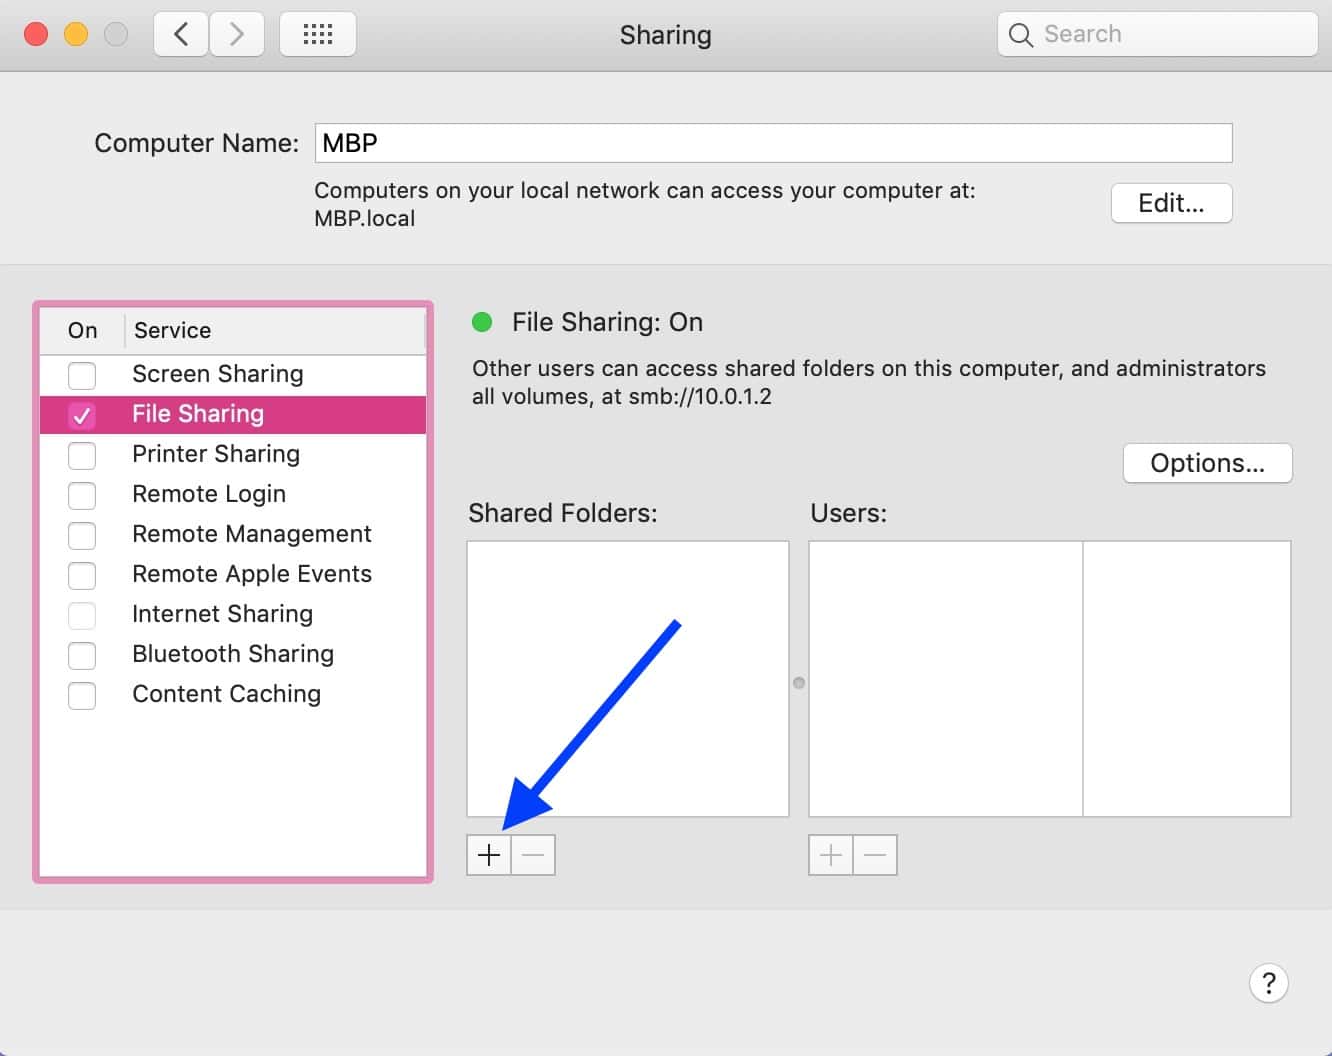Select Content Caching service row
1332x1056 pixels.
coord(233,694)
